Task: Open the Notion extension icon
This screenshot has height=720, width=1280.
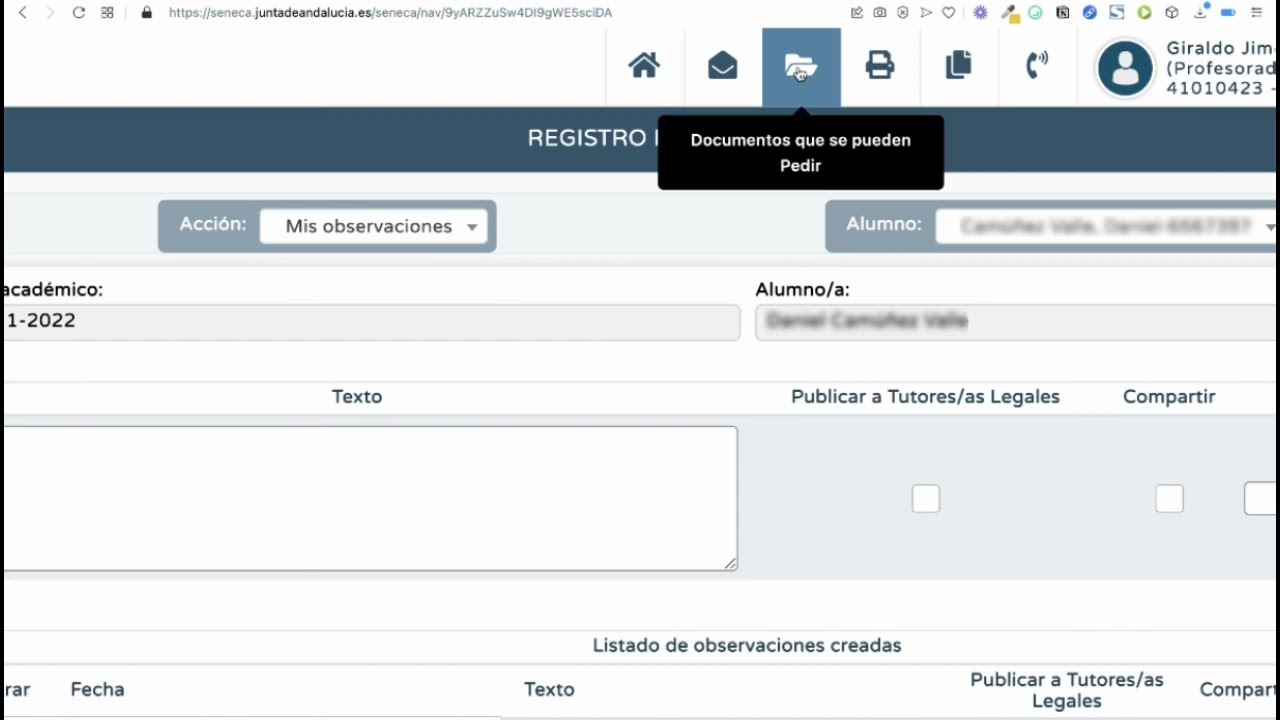Action: pos(1063,13)
